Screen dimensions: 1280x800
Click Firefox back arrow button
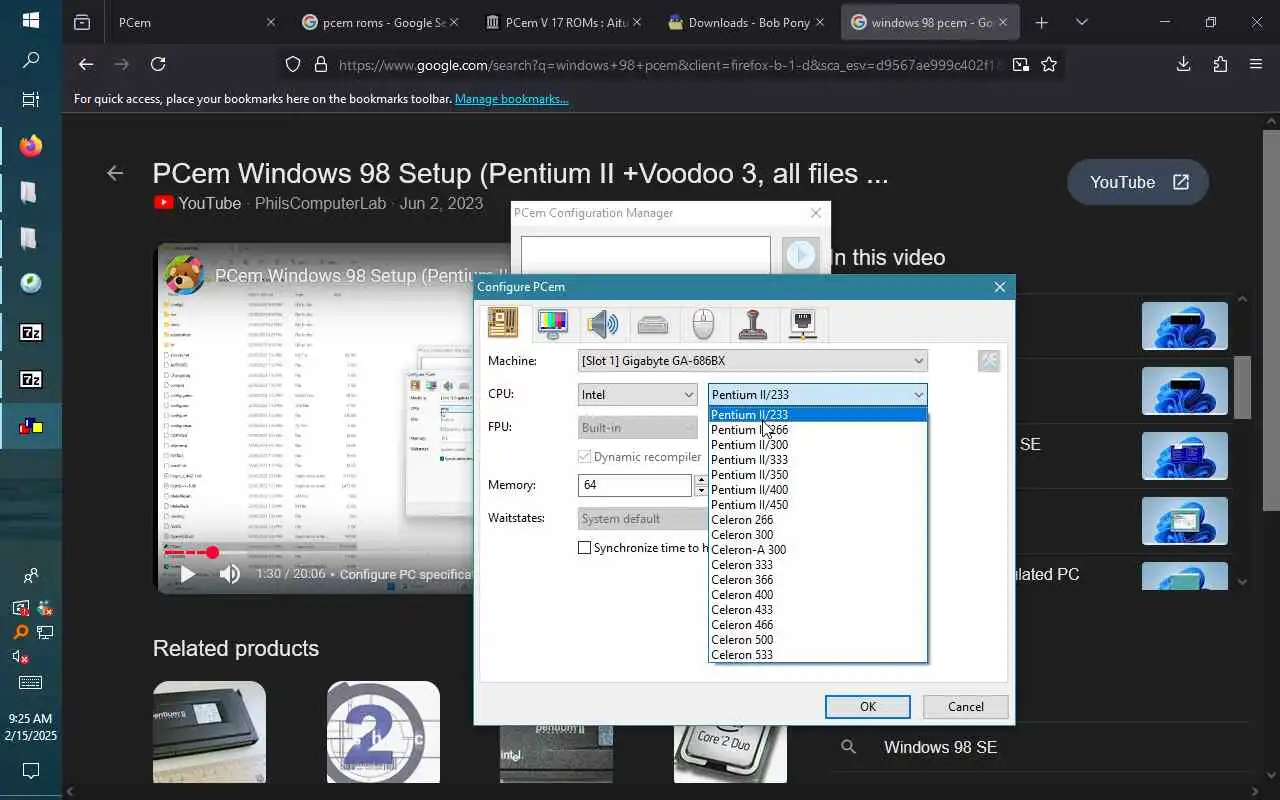pos(86,64)
